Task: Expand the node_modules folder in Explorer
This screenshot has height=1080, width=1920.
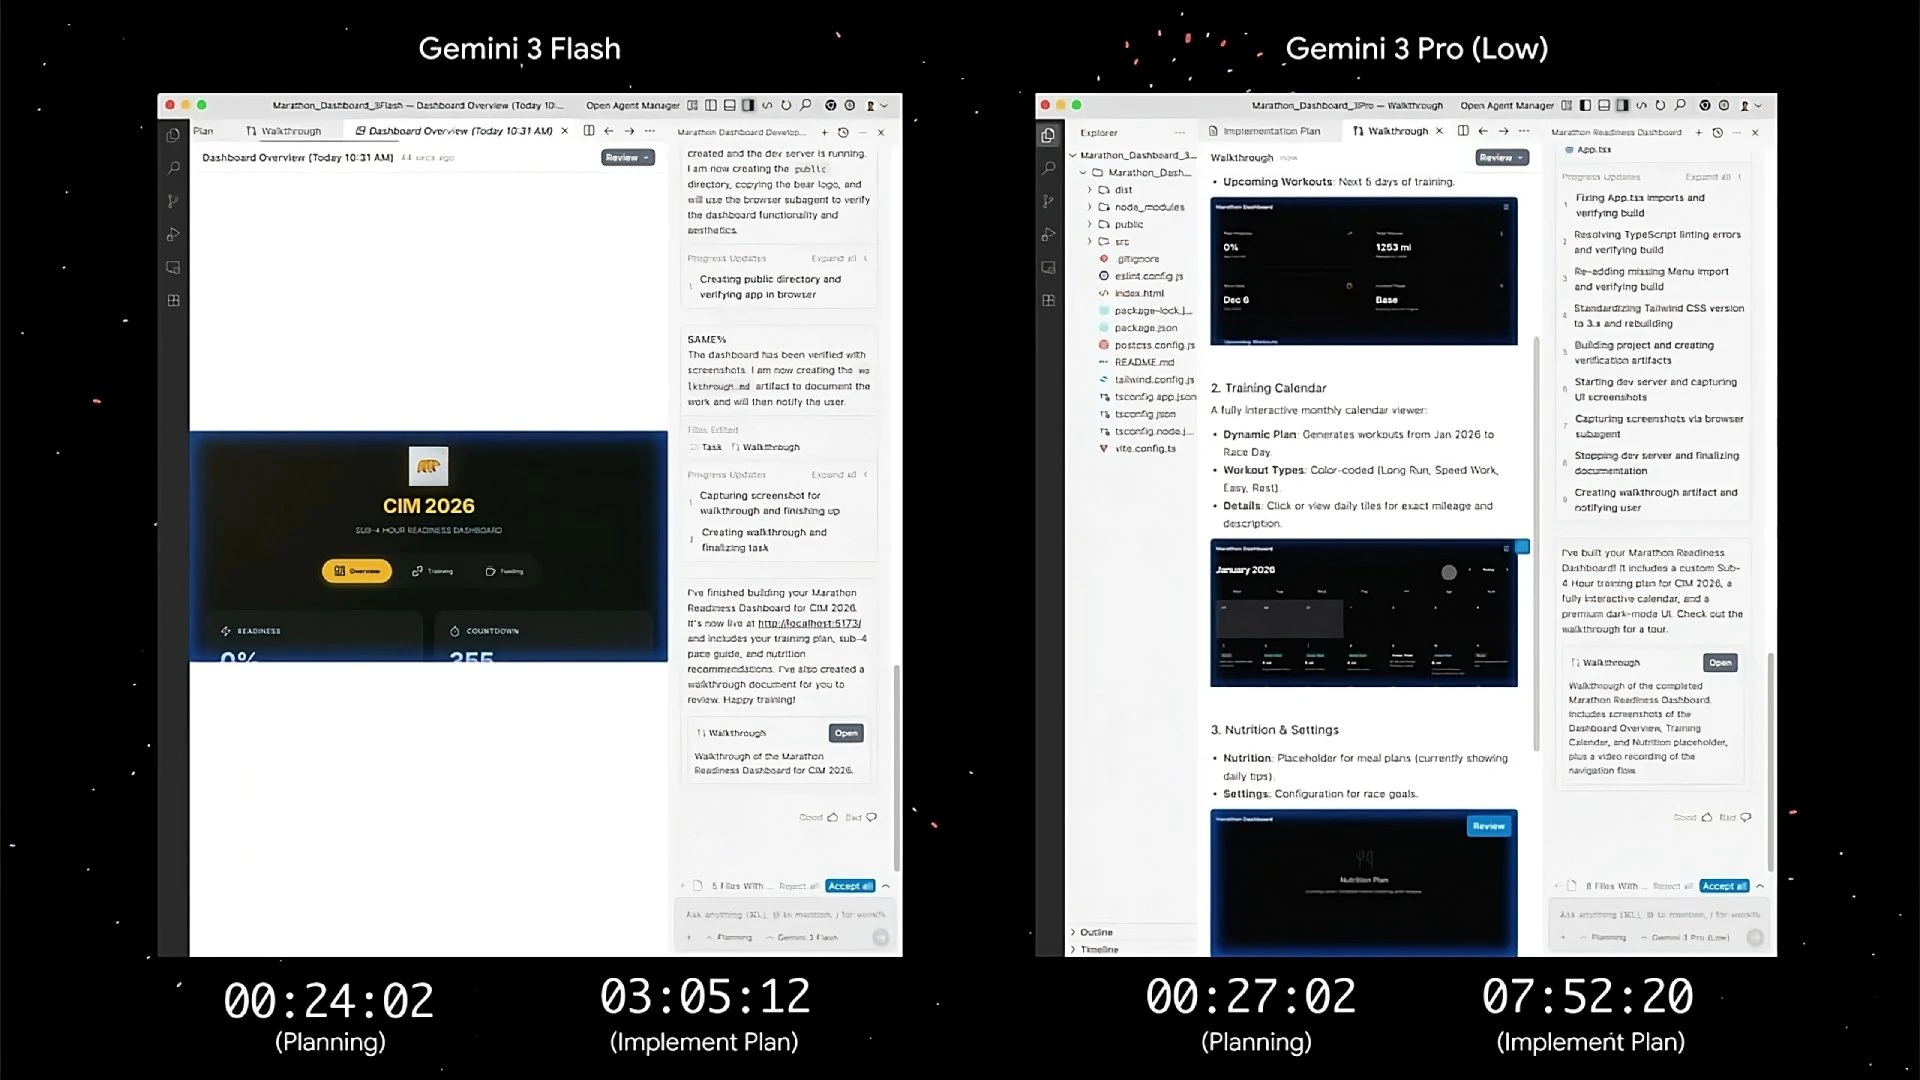Action: click(1149, 207)
